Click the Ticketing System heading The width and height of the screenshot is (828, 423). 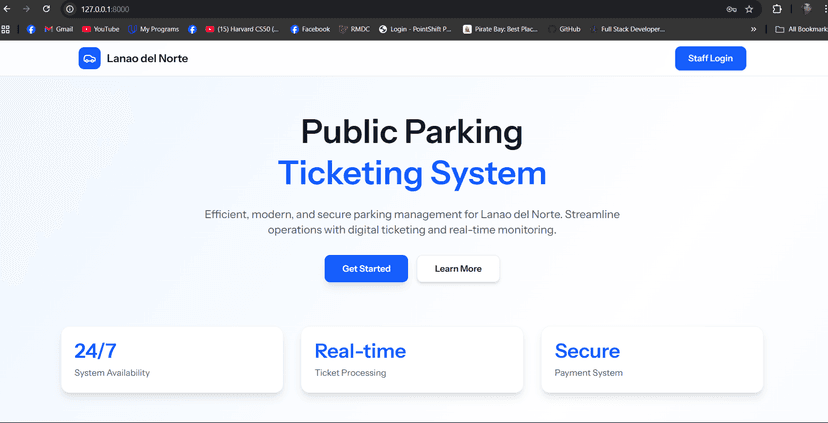(412, 173)
